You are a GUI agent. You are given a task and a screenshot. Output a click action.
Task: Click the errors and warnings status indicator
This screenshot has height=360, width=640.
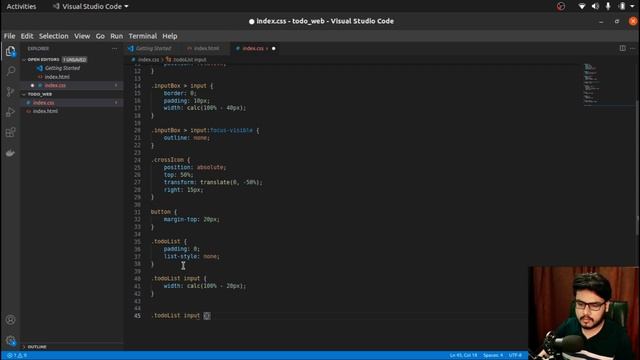point(17,356)
